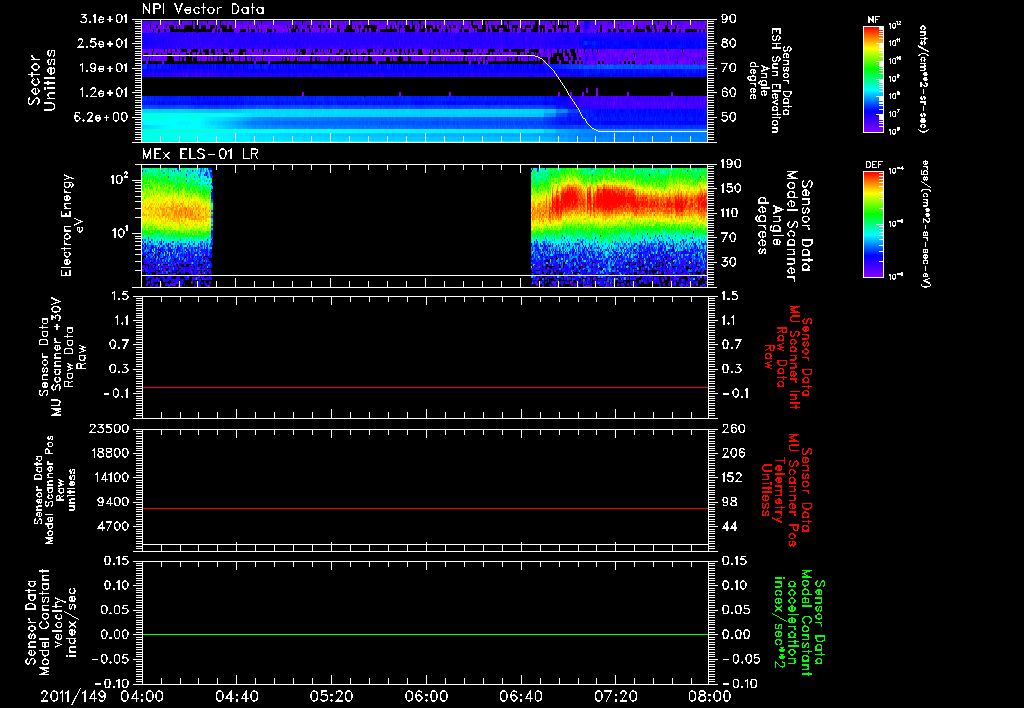Click the '98' telemetry position tick
The height and width of the screenshot is (708, 1024).
[x=729, y=502]
